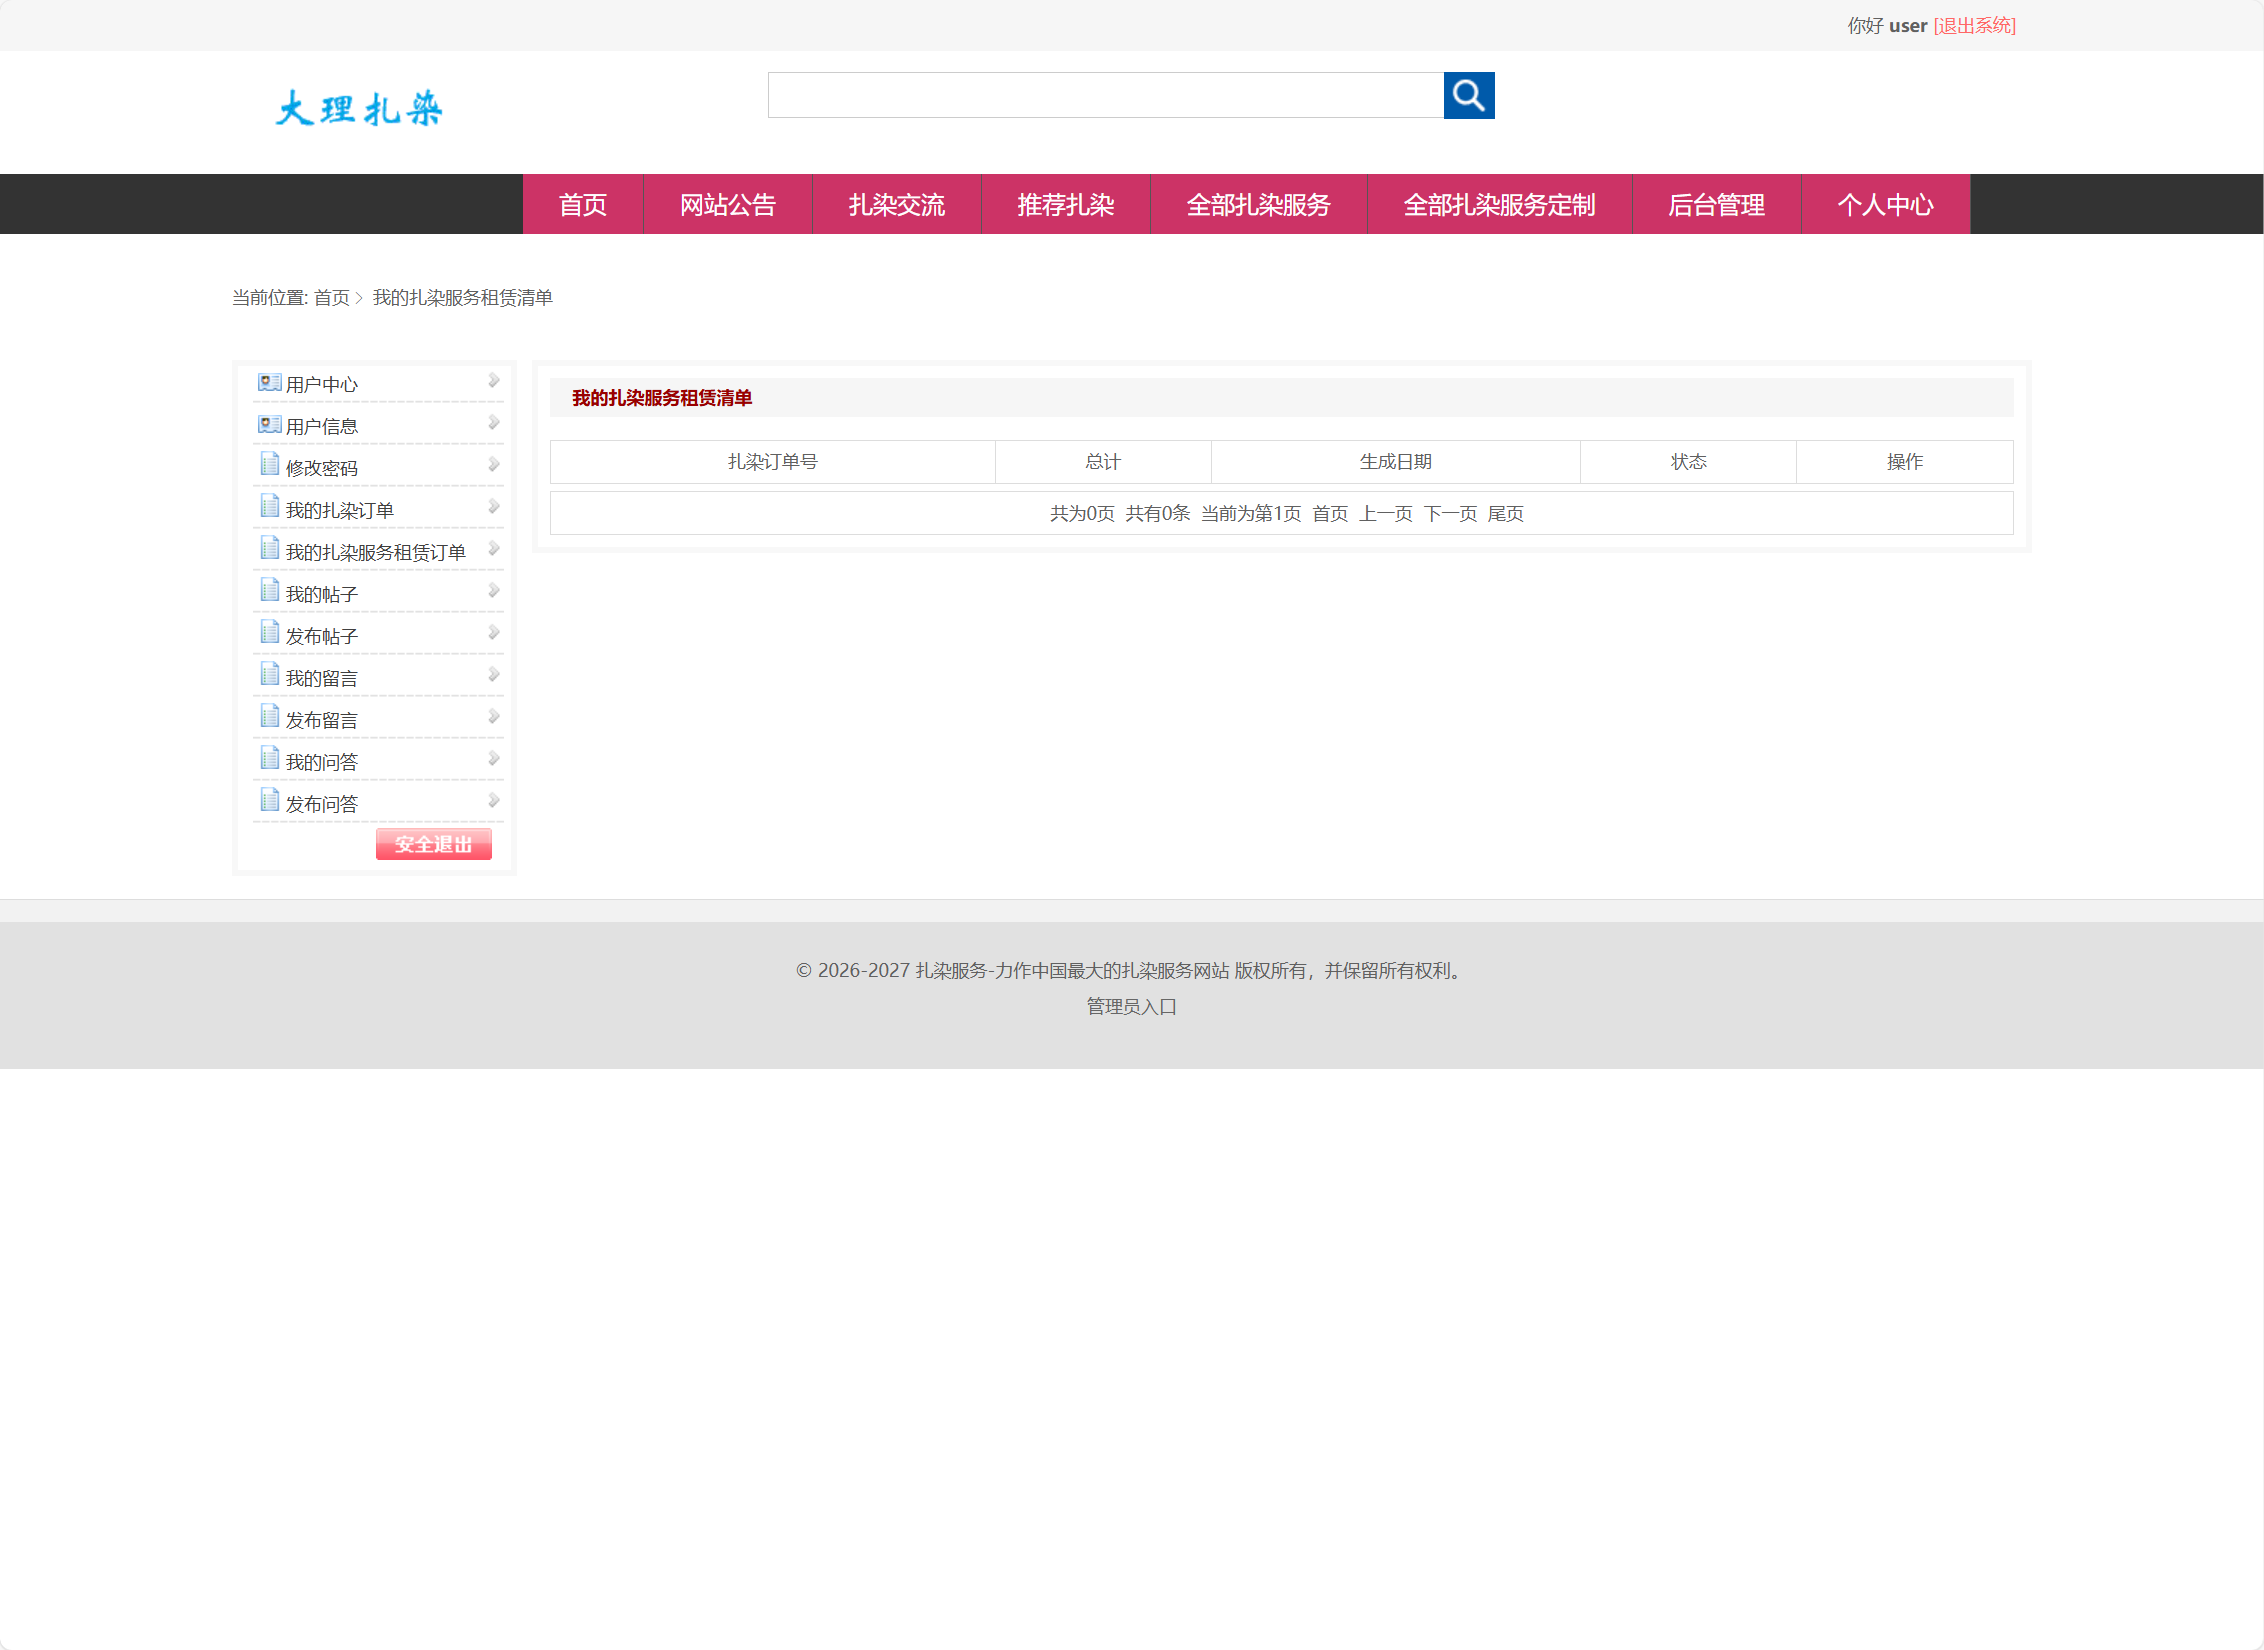Click inside the search text field
The height and width of the screenshot is (1650, 2264).
tap(1105, 95)
